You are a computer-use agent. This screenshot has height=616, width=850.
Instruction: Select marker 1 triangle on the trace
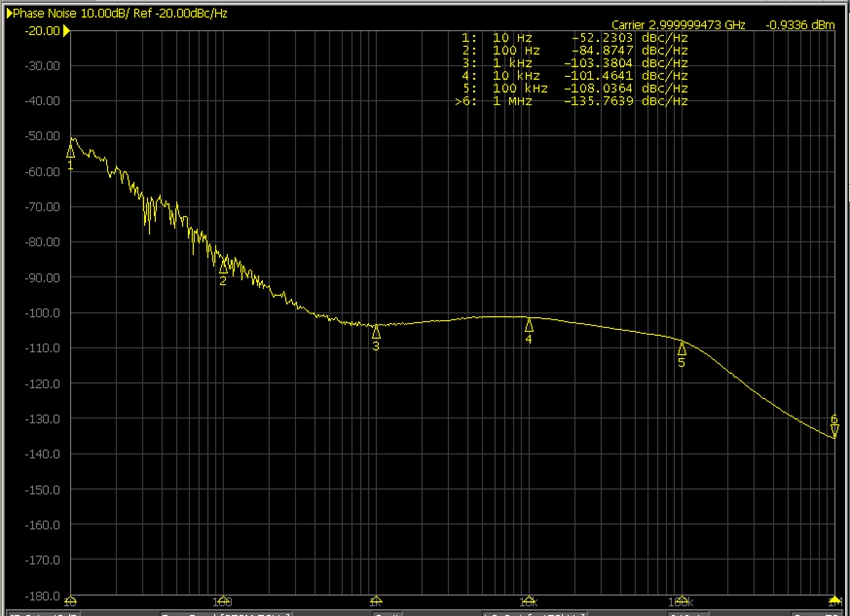(71, 150)
